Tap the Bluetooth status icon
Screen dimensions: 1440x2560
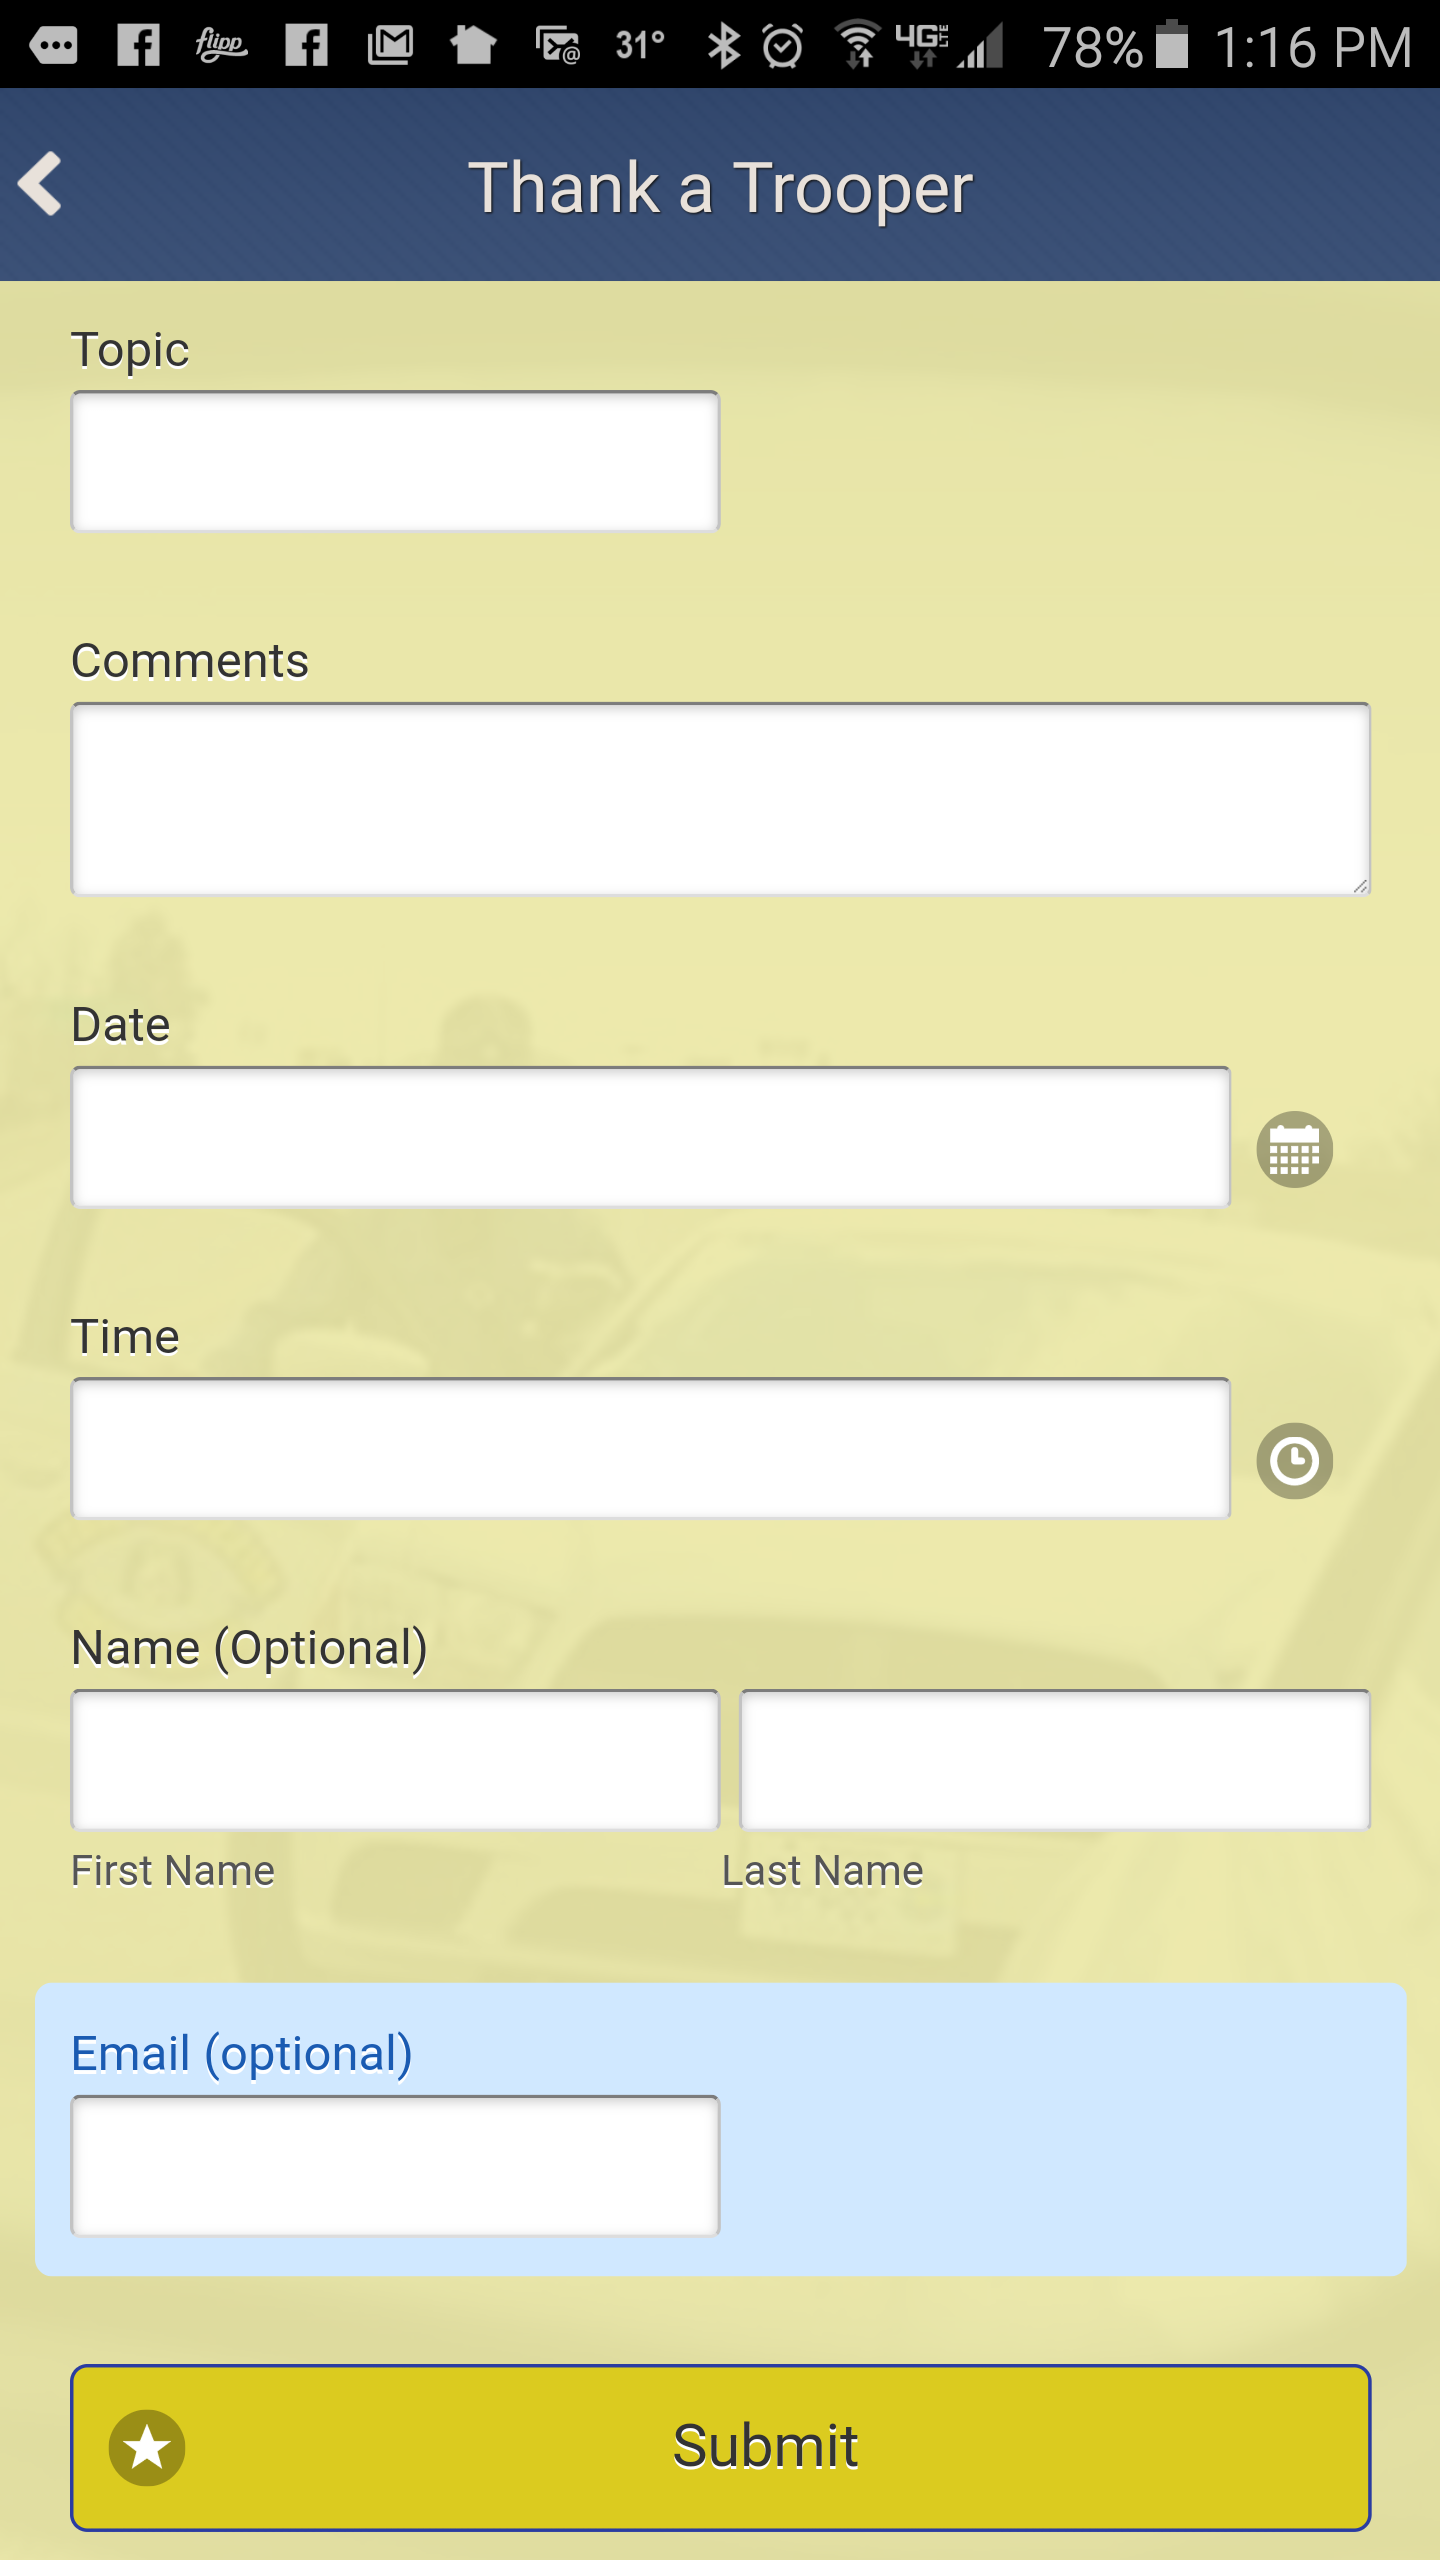(723, 46)
